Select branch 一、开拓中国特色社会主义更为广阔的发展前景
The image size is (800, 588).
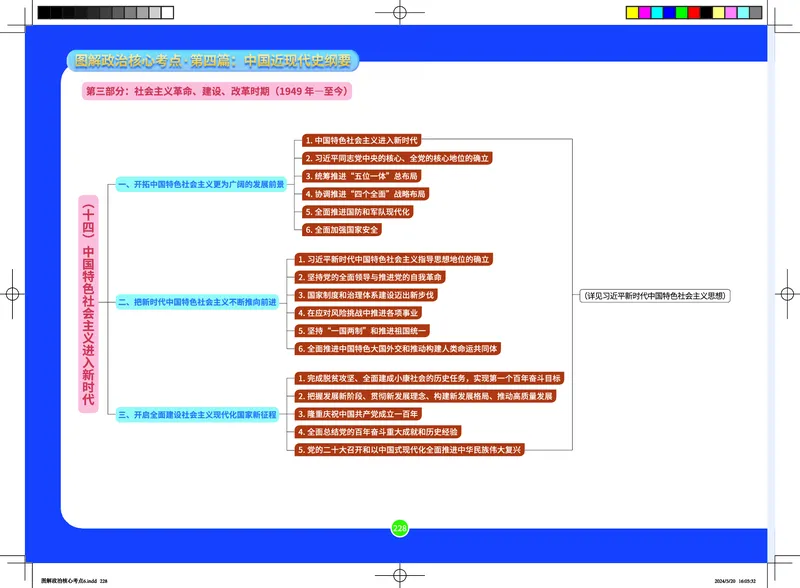click(x=200, y=185)
